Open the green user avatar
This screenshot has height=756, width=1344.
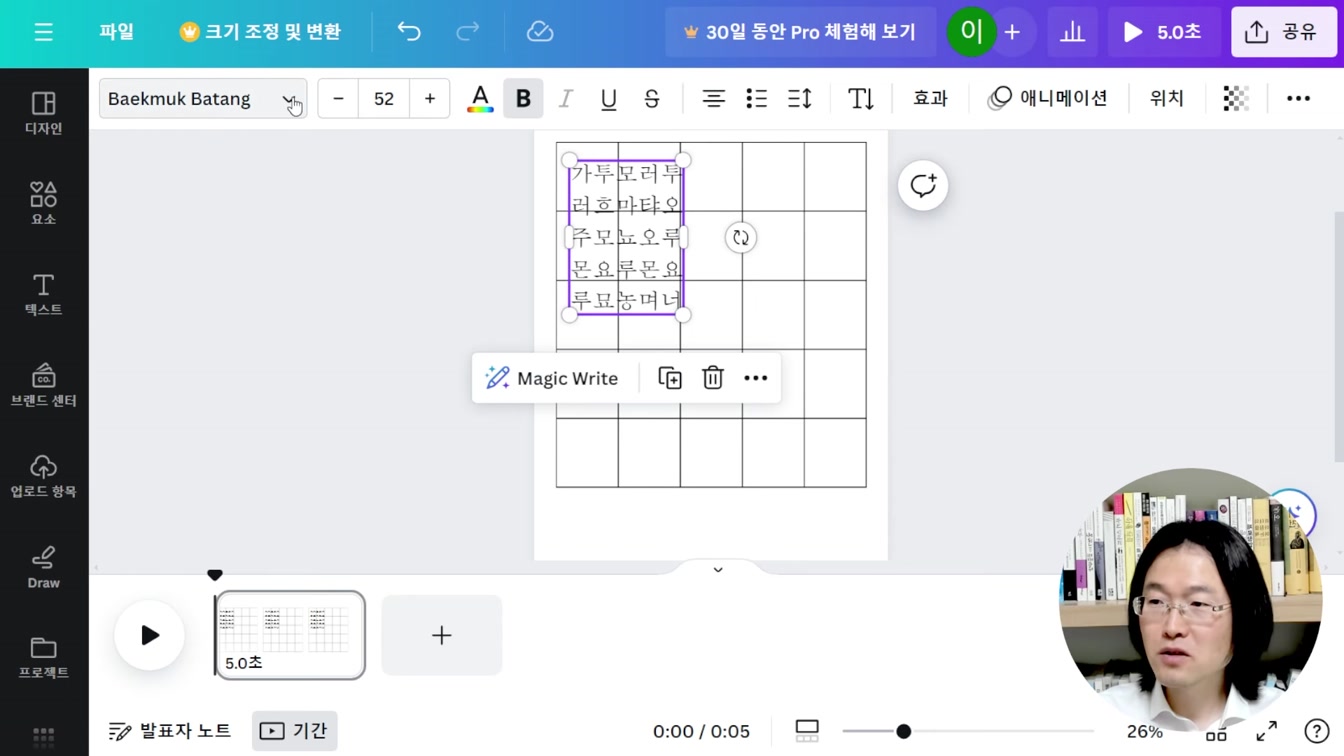tap(970, 32)
